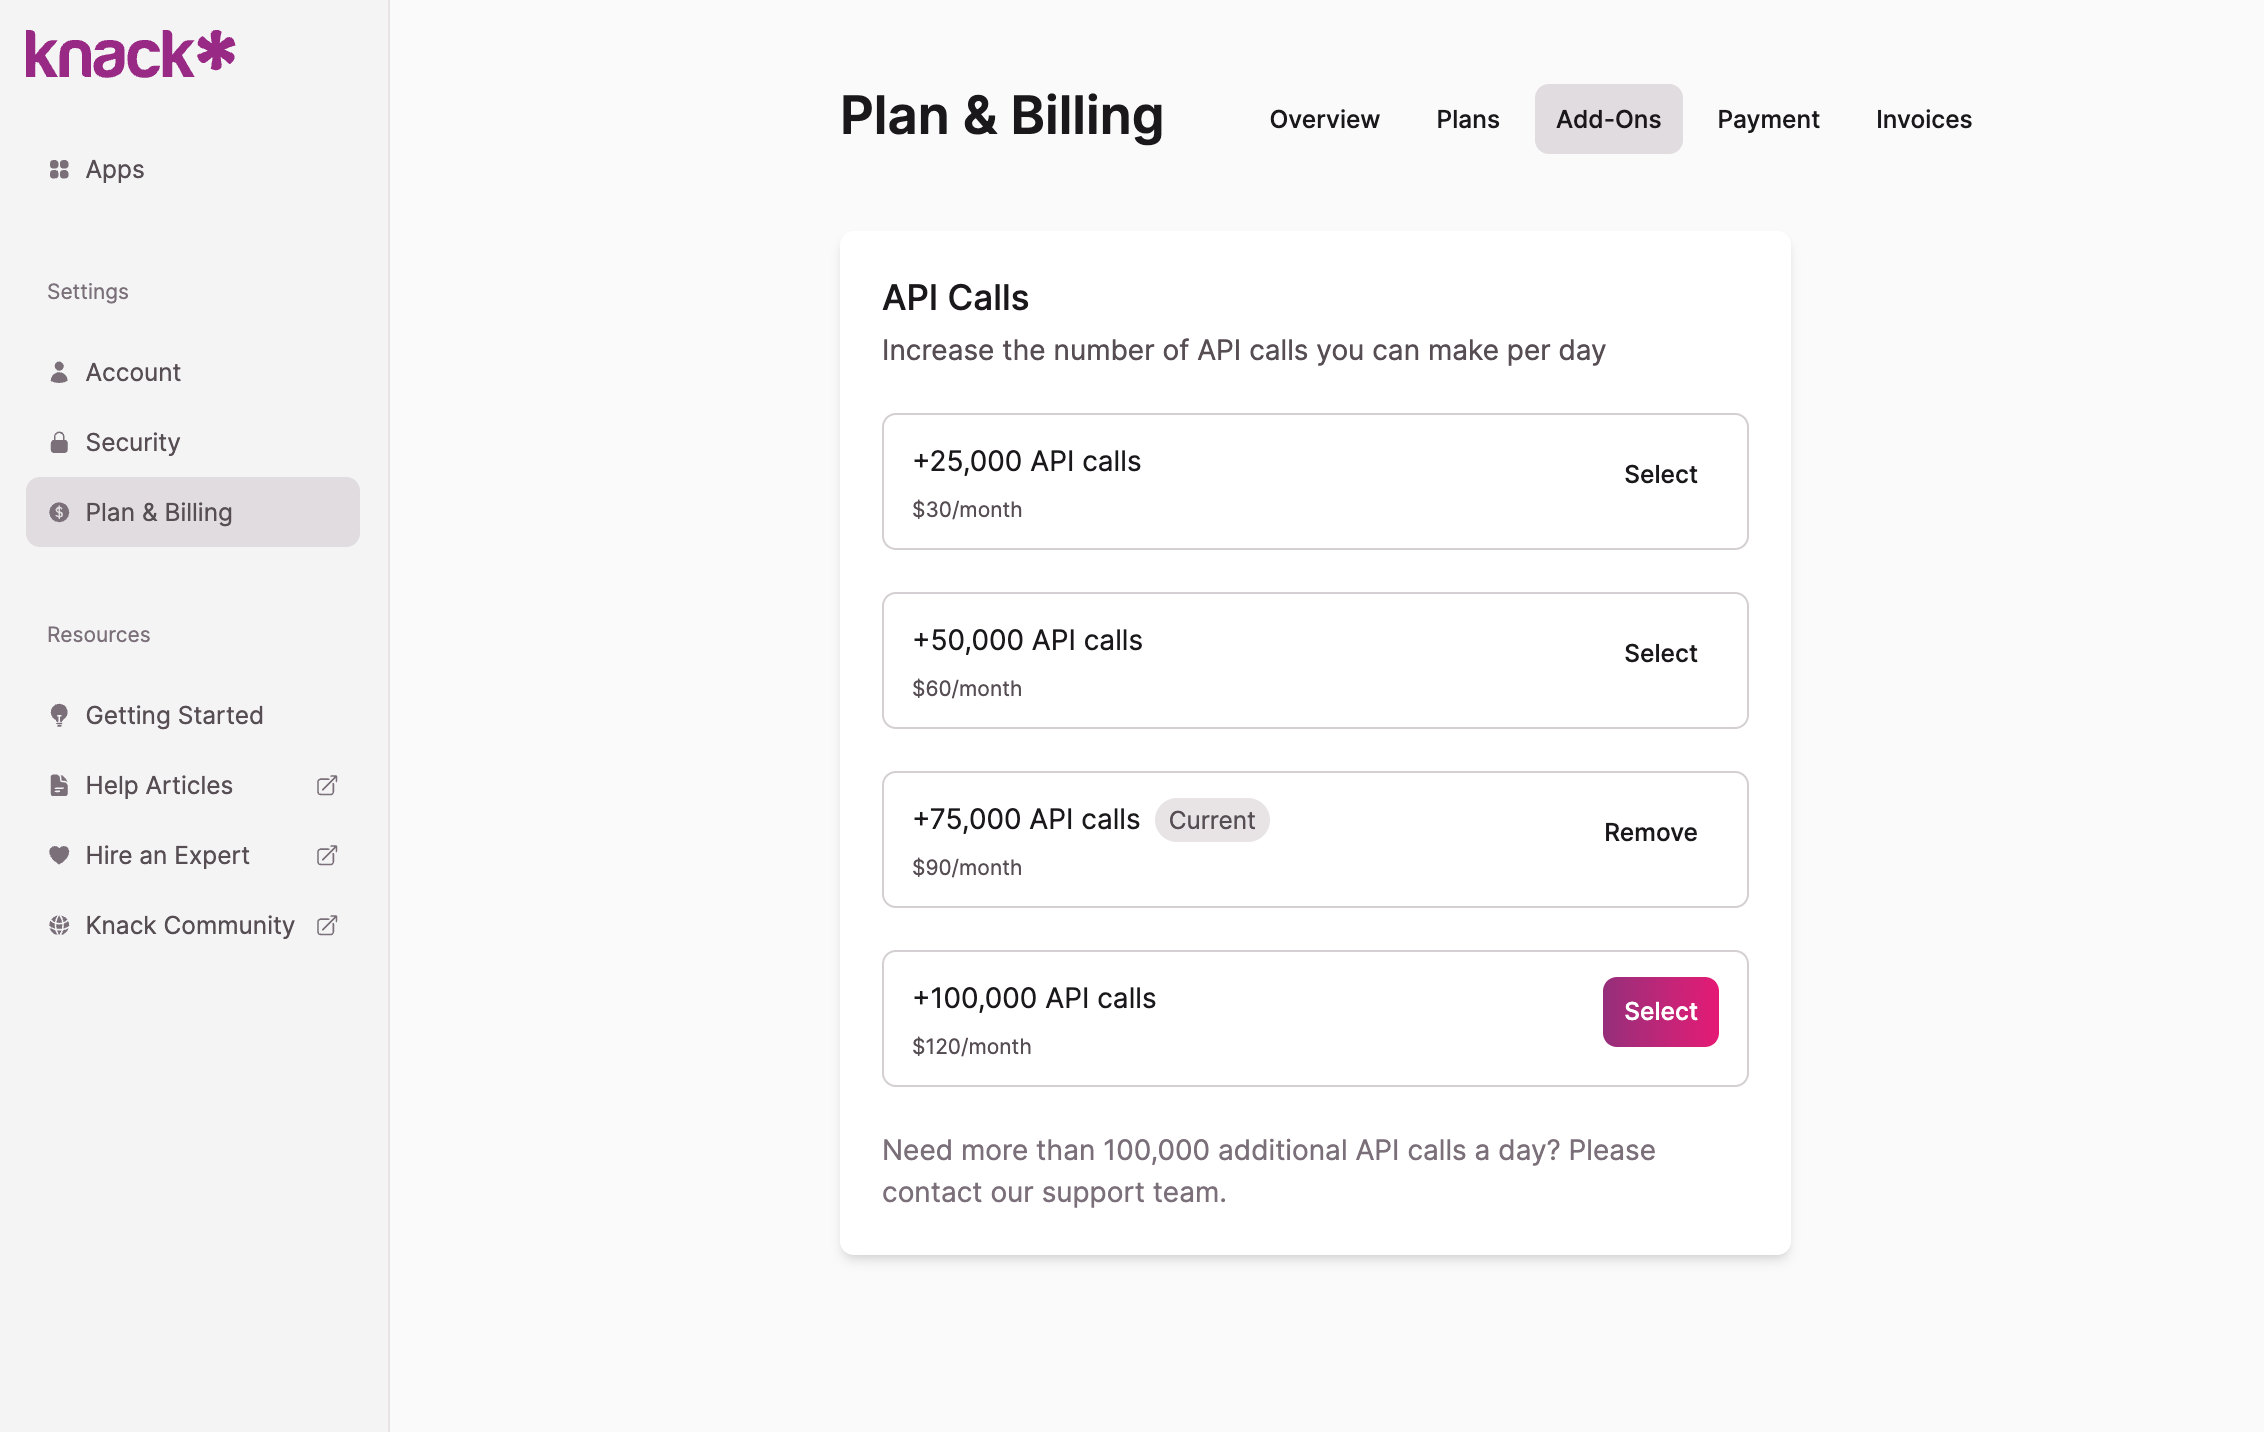Click Hire an Expert external link icon
Image resolution: width=2264 pixels, height=1432 pixels.
click(327, 855)
